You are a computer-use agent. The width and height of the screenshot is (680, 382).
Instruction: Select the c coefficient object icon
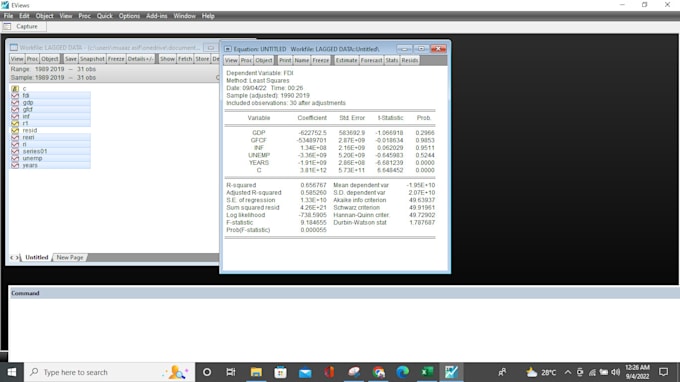click(x=15, y=88)
